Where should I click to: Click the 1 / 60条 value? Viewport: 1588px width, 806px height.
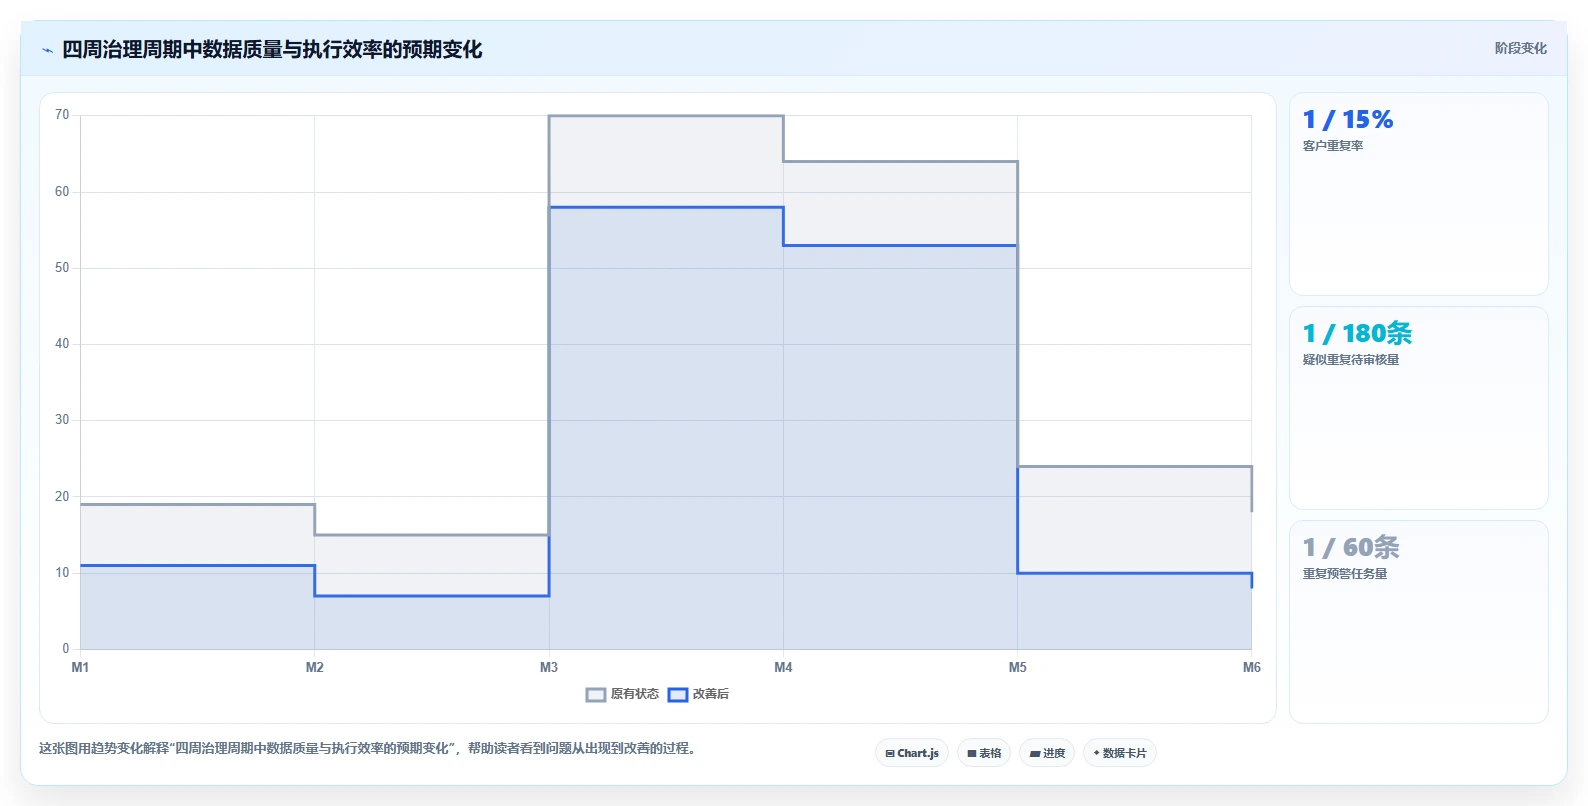(1351, 548)
